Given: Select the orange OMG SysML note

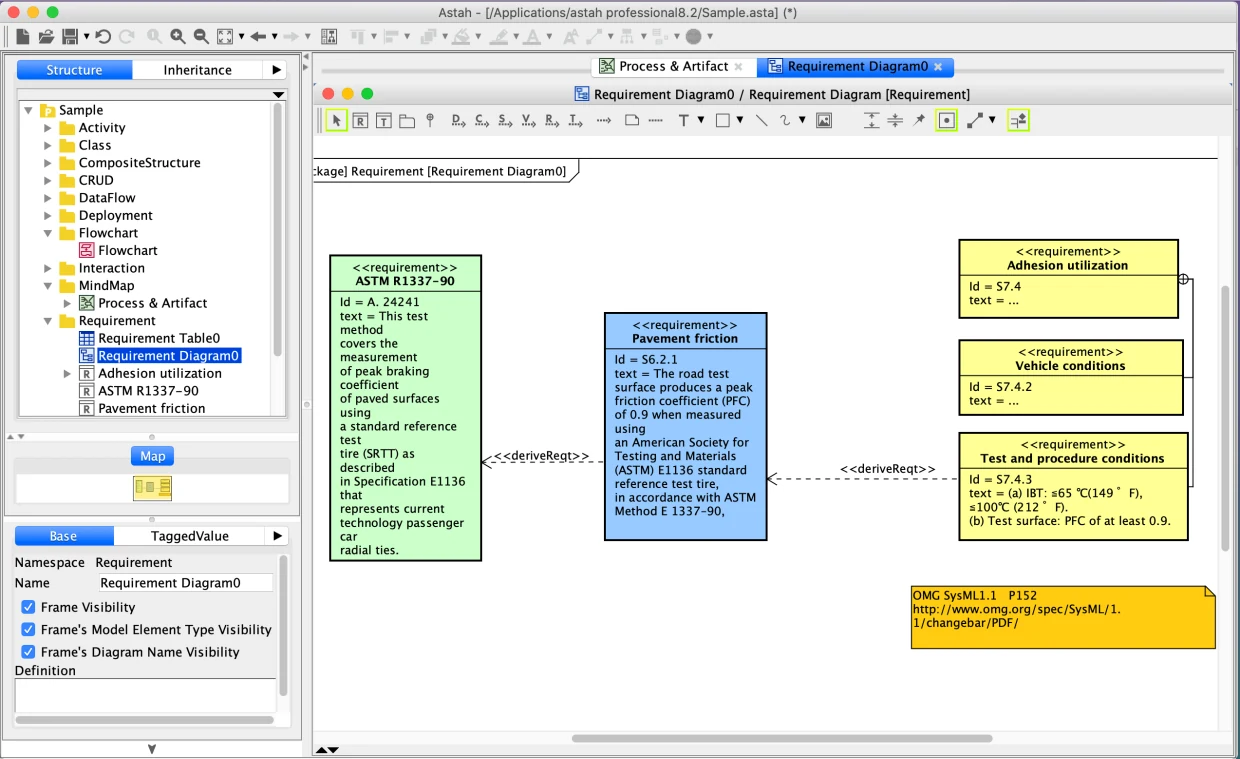Looking at the screenshot, I should tap(1063, 617).
